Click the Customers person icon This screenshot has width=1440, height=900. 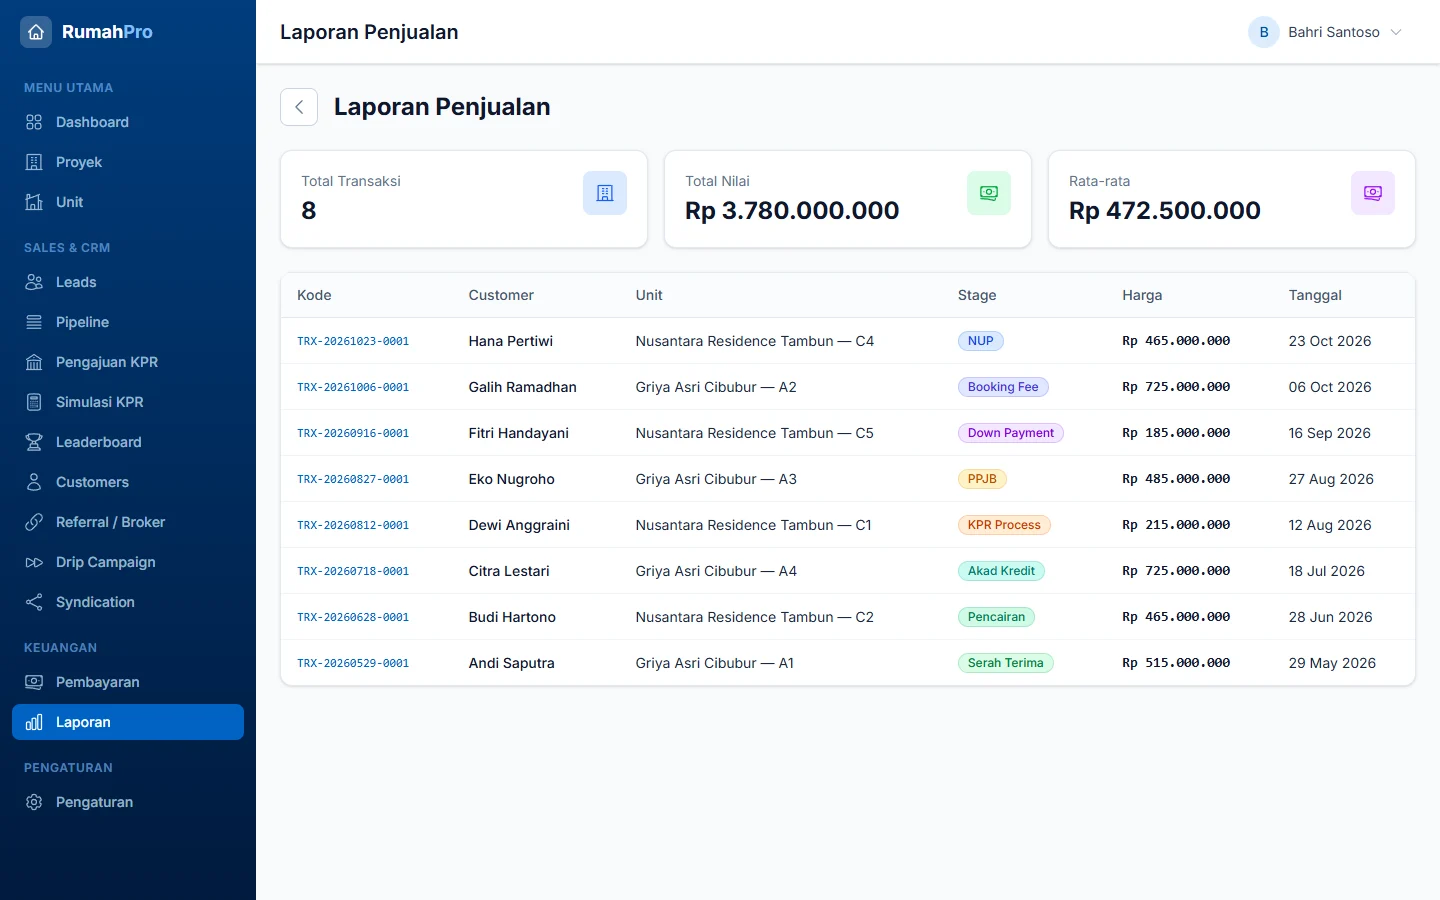tap(34, 482)
